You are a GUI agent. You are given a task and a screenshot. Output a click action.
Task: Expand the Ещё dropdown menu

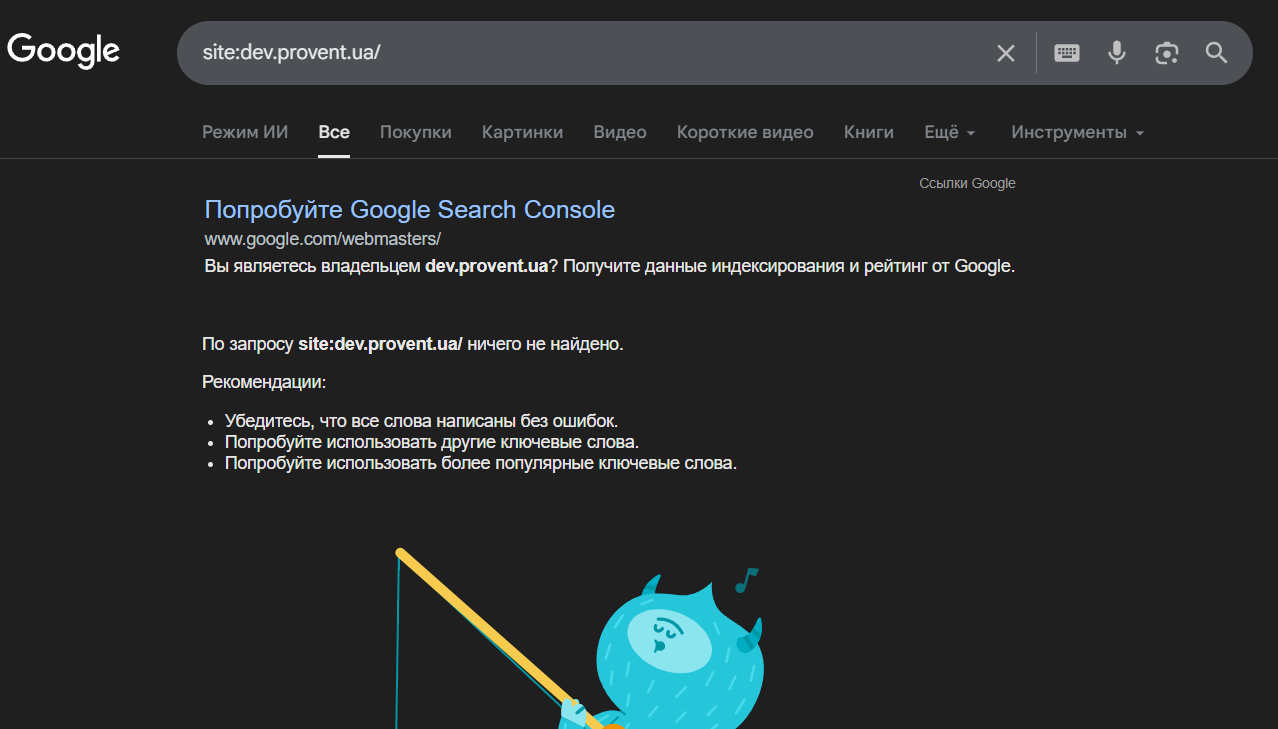[x=950, y=132]
